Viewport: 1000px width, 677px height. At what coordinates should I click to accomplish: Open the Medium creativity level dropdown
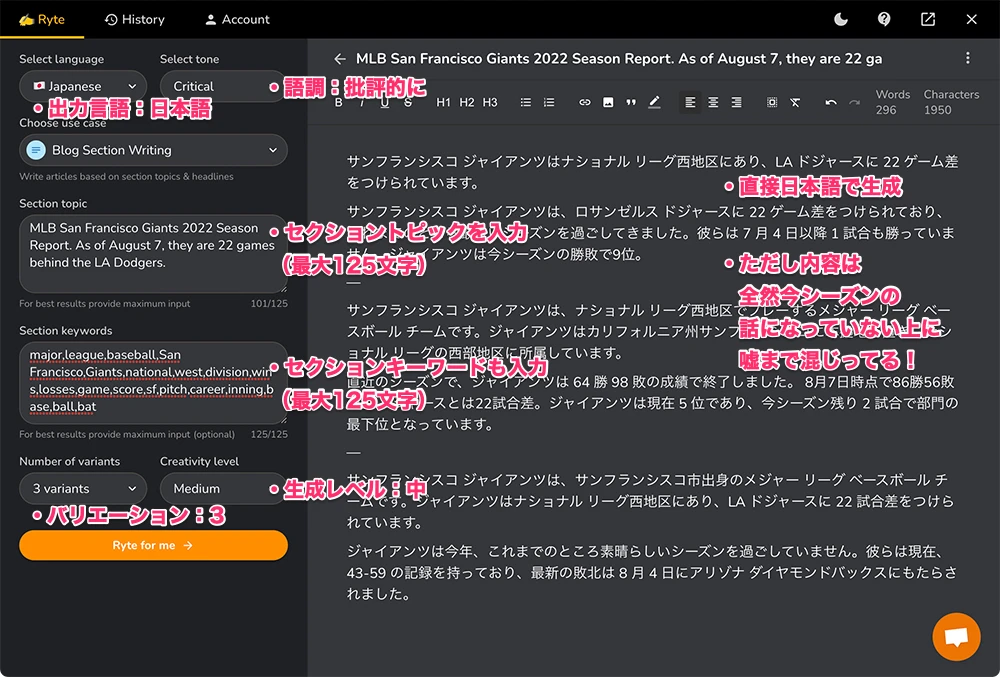click(x=222, y=488)
